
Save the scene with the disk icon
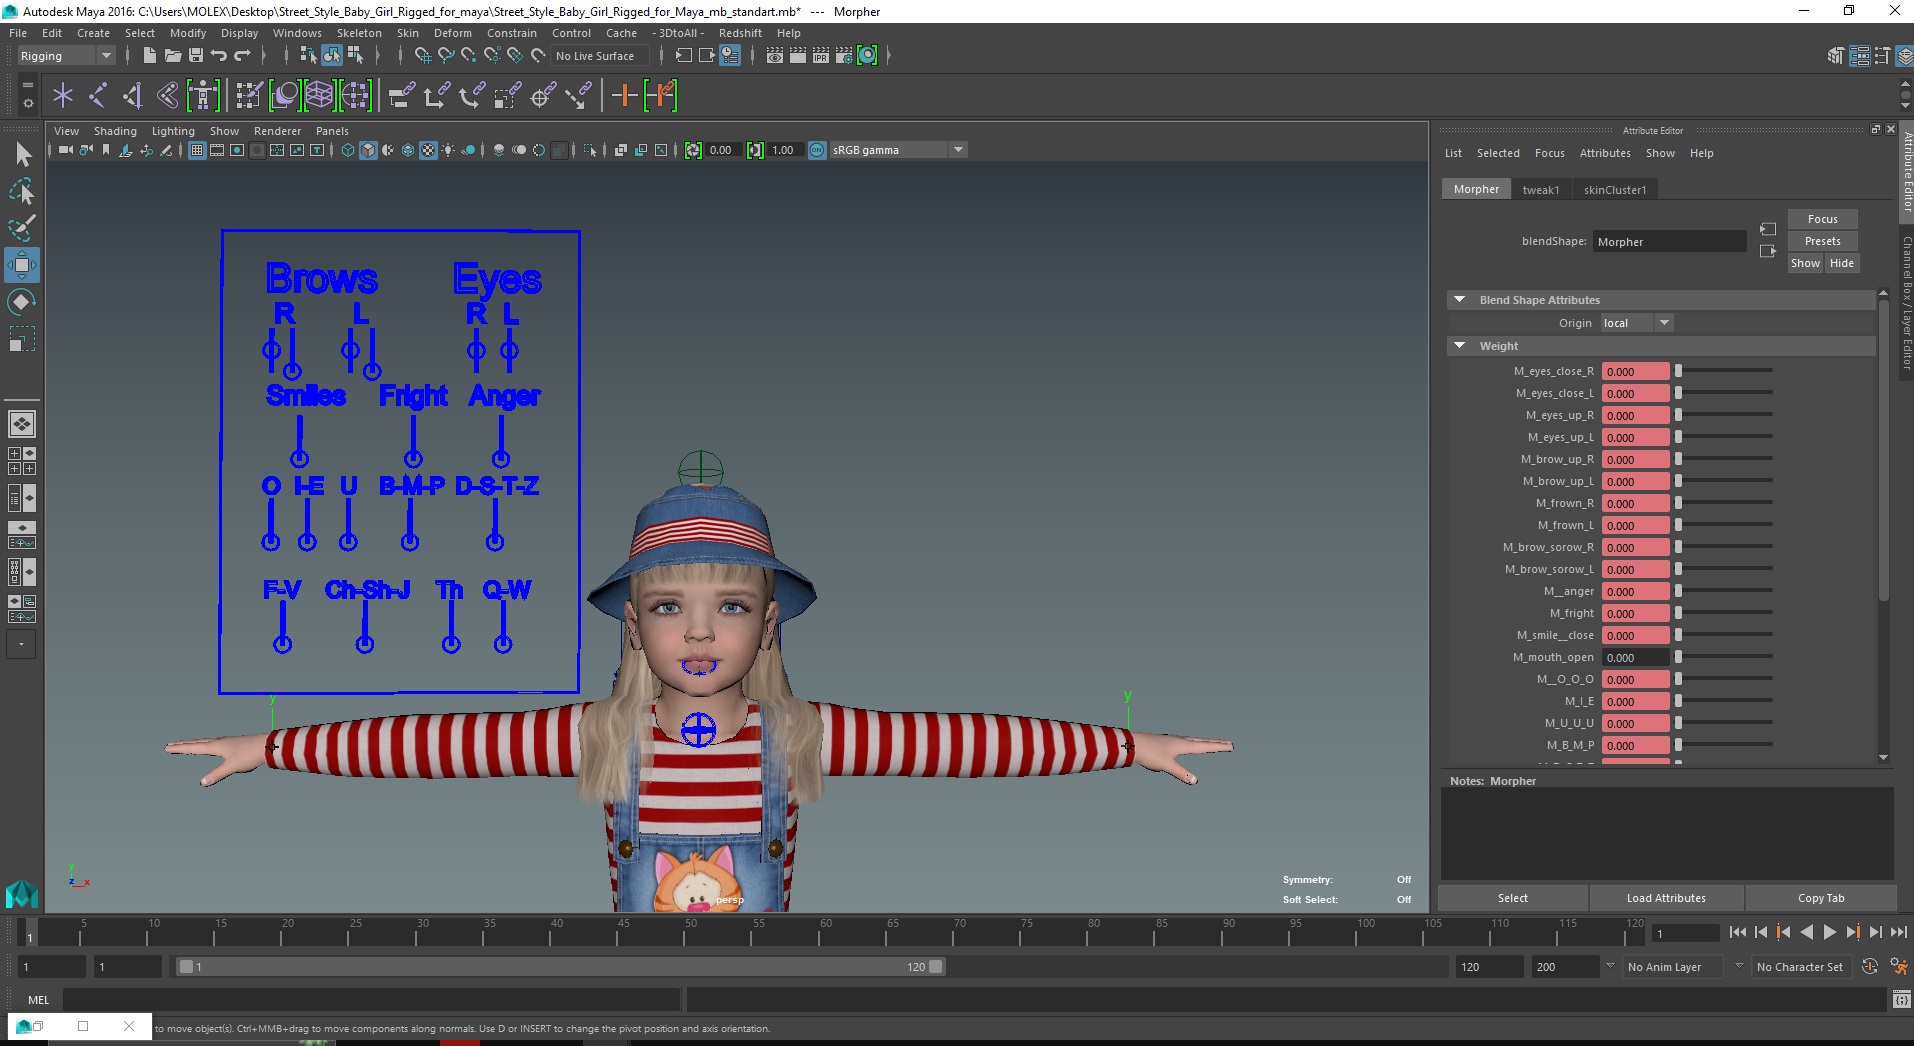pos(196,55)
